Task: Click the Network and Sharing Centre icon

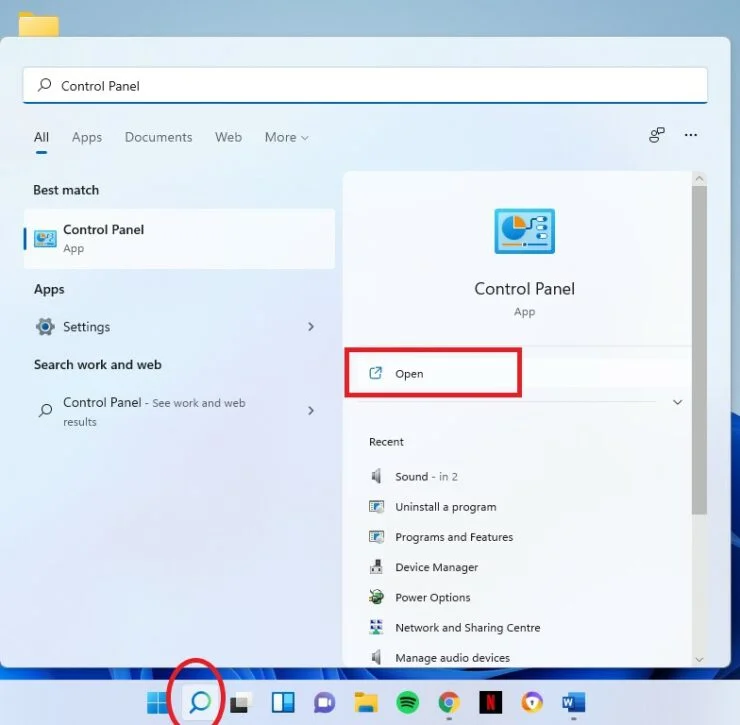Action: [376, 627]
